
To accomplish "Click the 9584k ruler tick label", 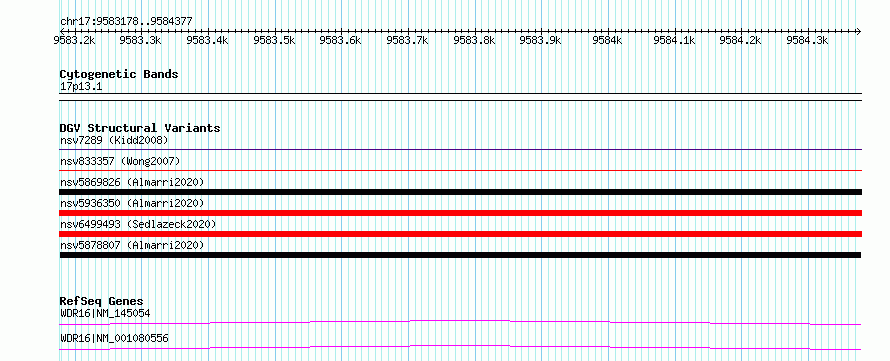I will click(608, 40).
